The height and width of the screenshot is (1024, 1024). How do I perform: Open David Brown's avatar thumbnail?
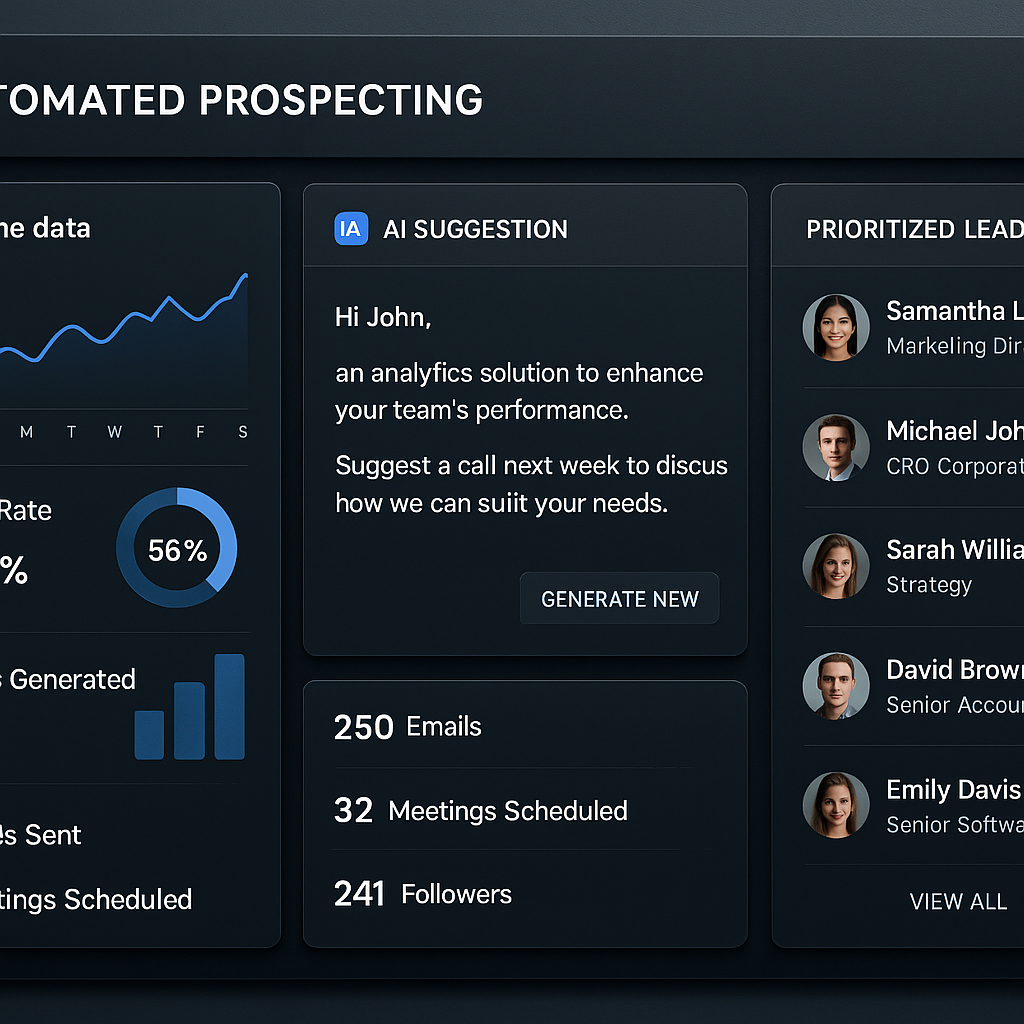(836, 685)
